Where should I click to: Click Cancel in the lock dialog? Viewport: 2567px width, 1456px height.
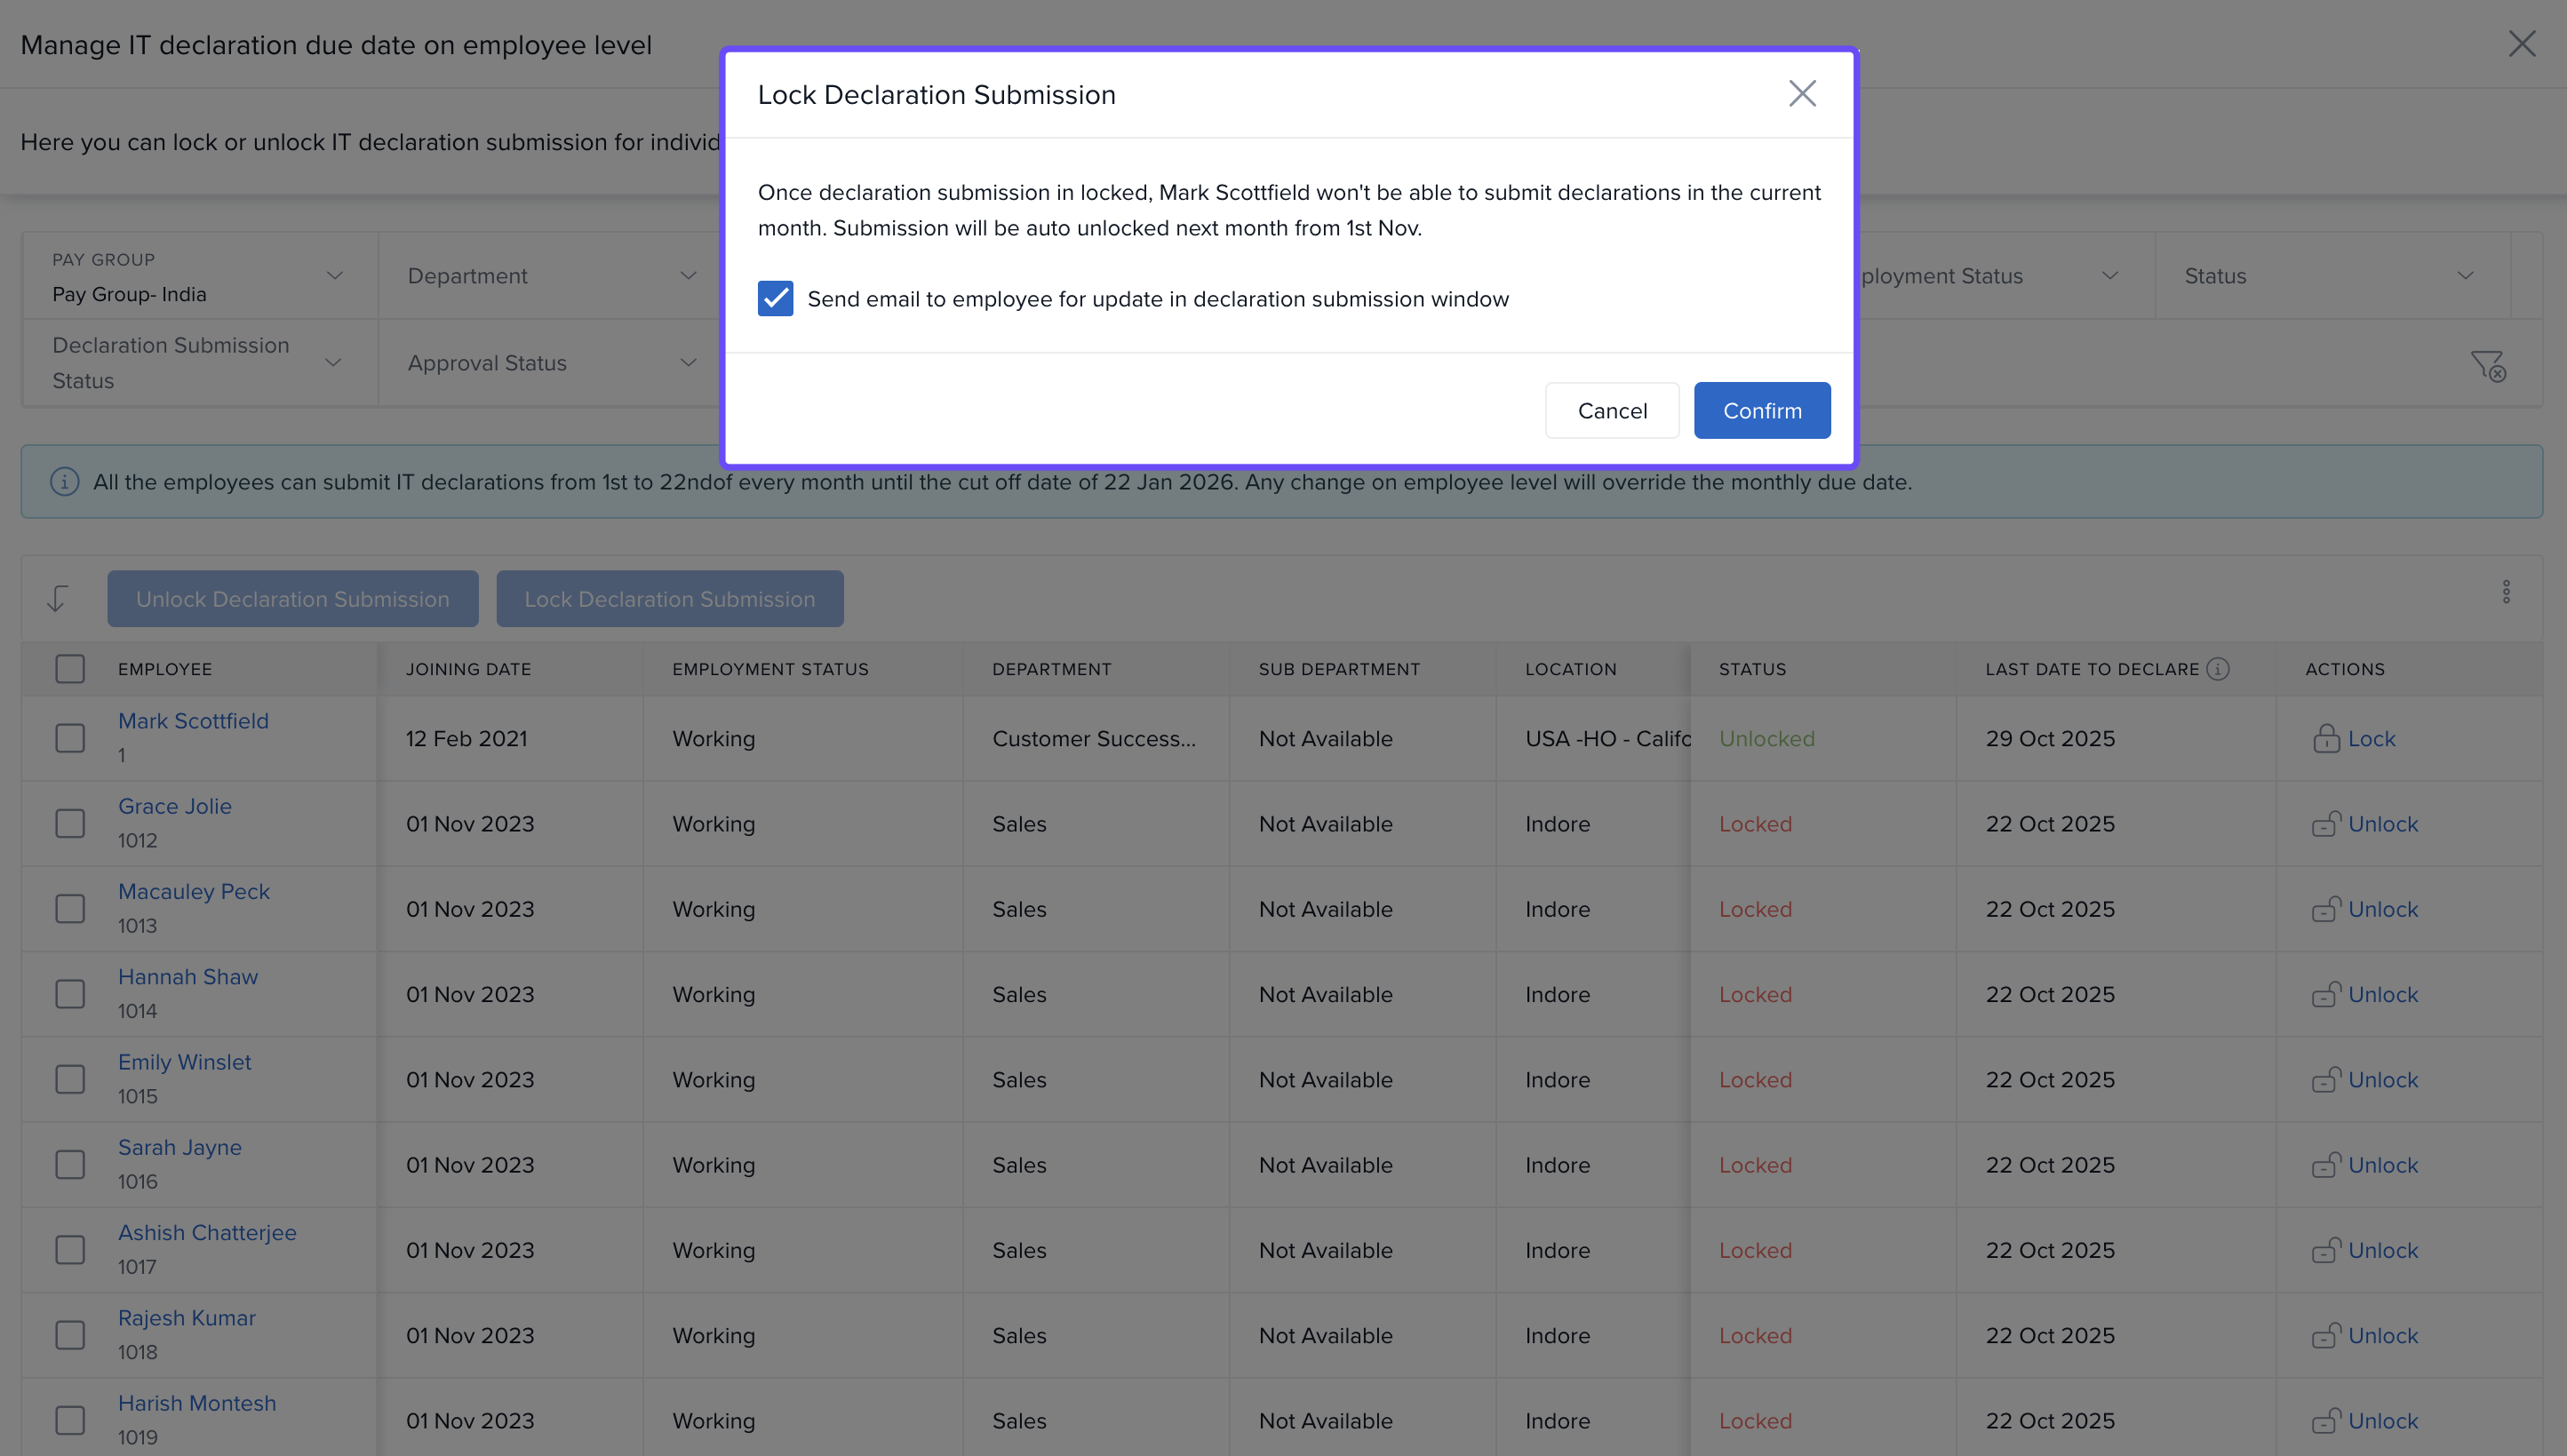tap(1611, 411)
